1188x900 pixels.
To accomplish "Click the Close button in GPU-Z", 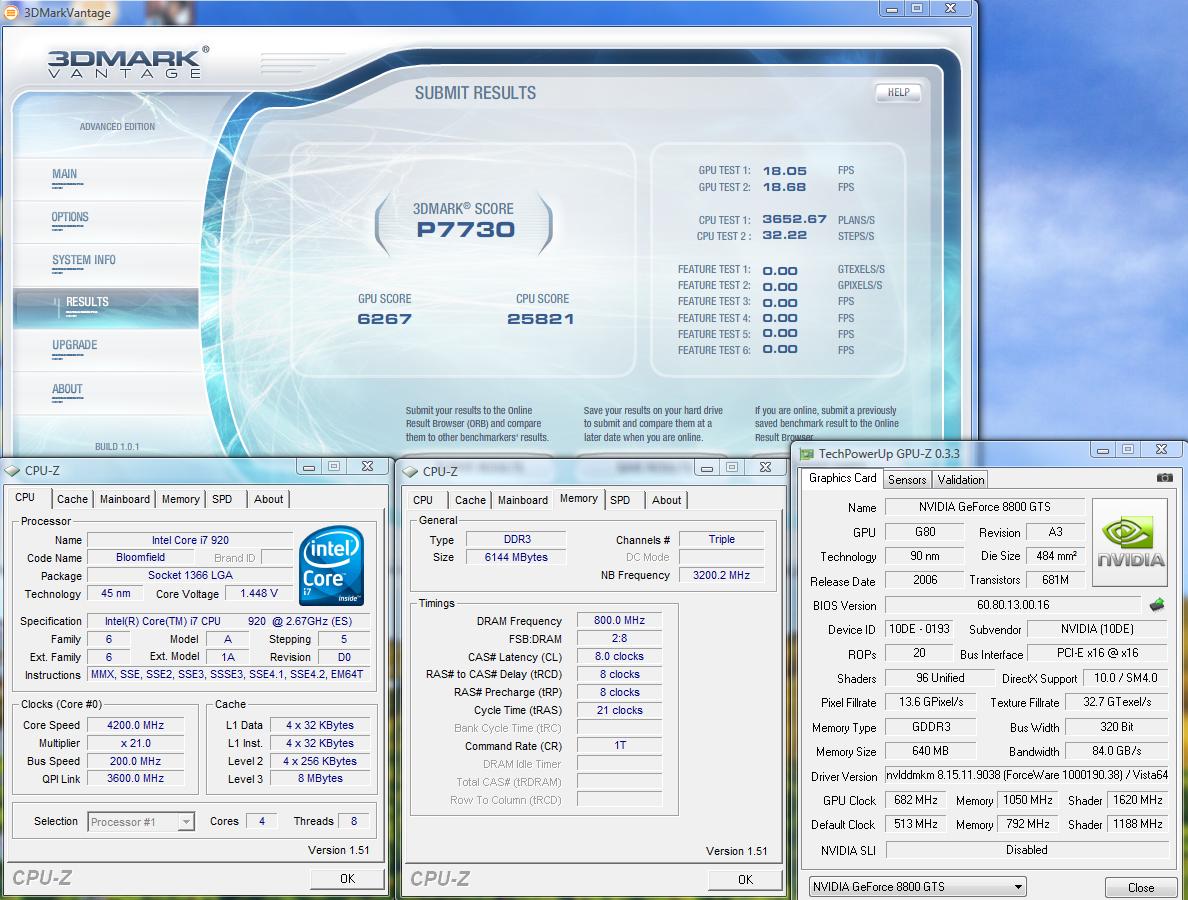I will coord(1140,888).
